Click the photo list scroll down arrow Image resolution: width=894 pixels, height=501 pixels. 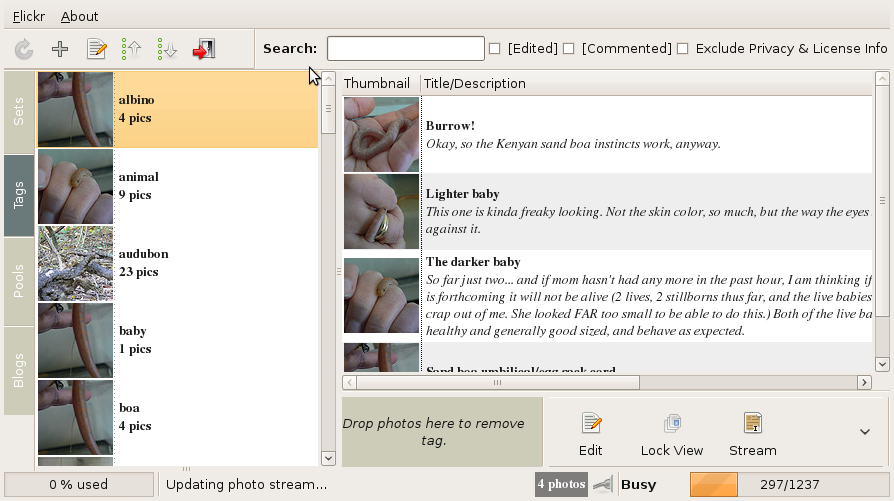(882, 364)
